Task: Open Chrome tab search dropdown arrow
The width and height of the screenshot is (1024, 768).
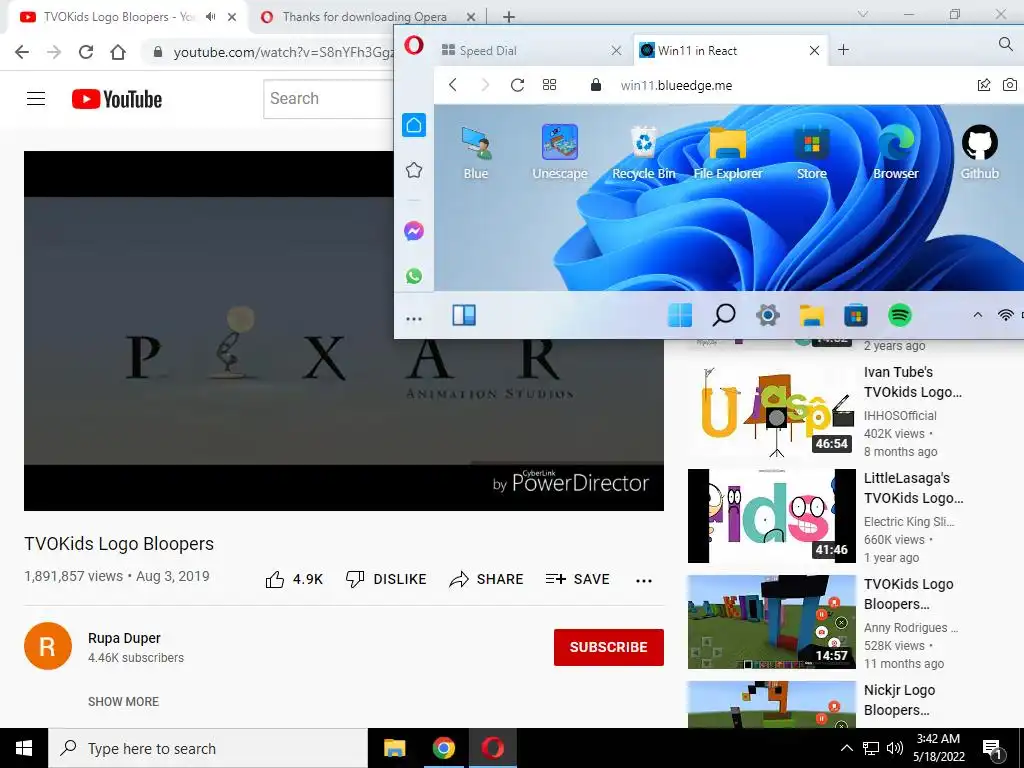Action: [x=863, y=14]
